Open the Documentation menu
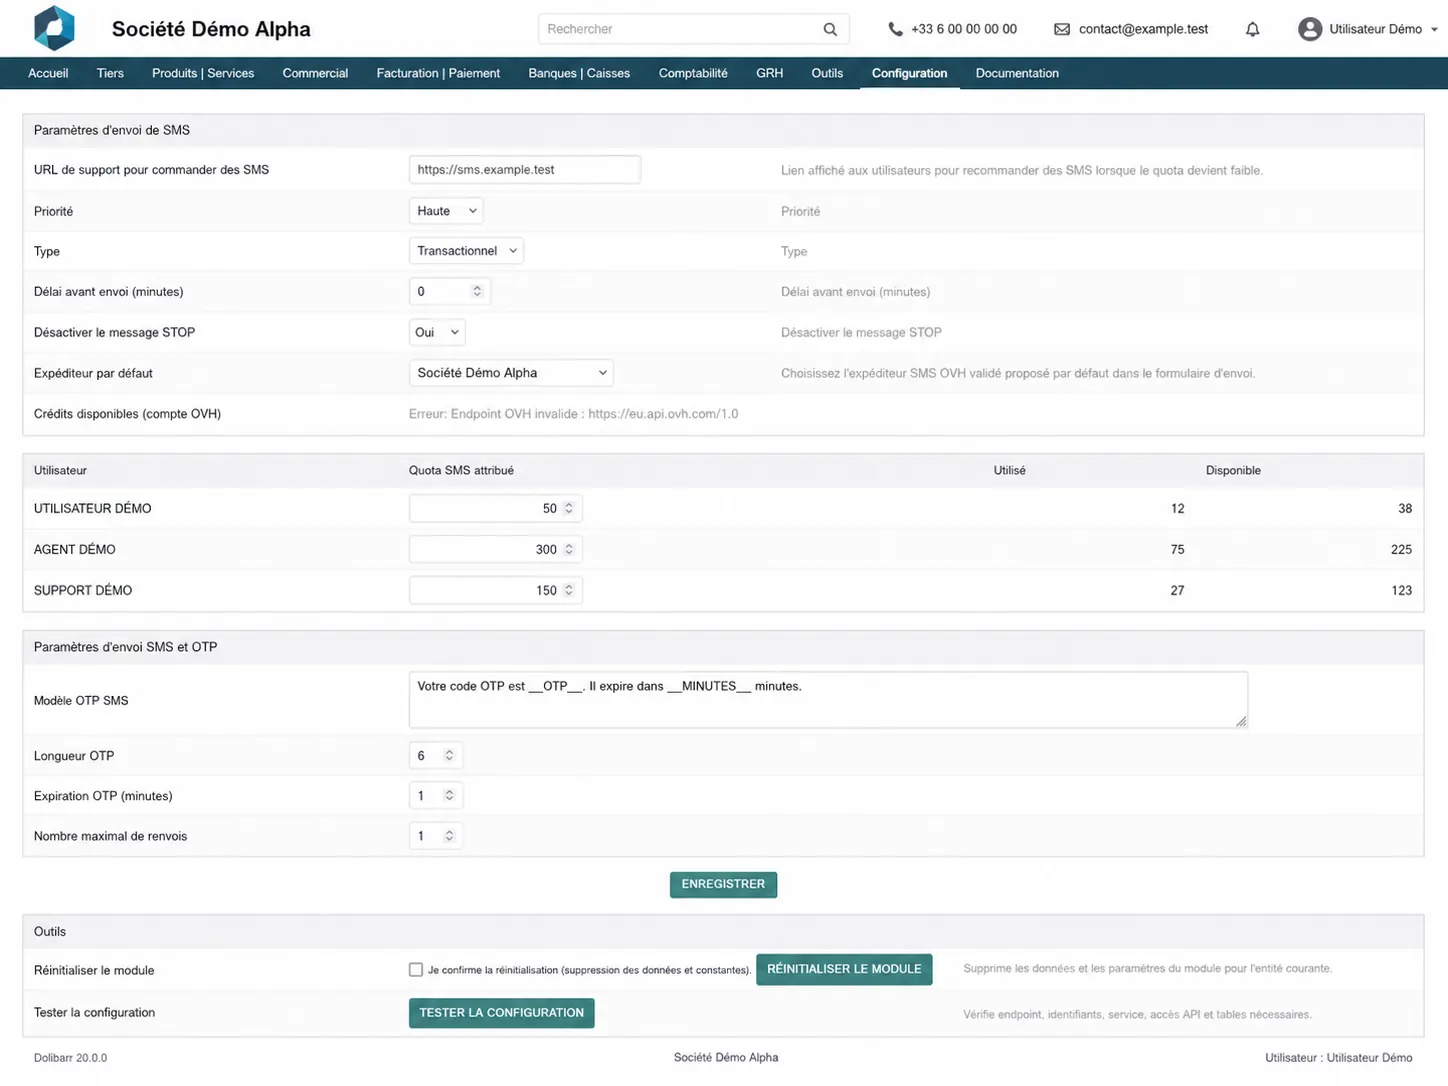This screenshot has height=1086, width=1448. click(1017, 73)
